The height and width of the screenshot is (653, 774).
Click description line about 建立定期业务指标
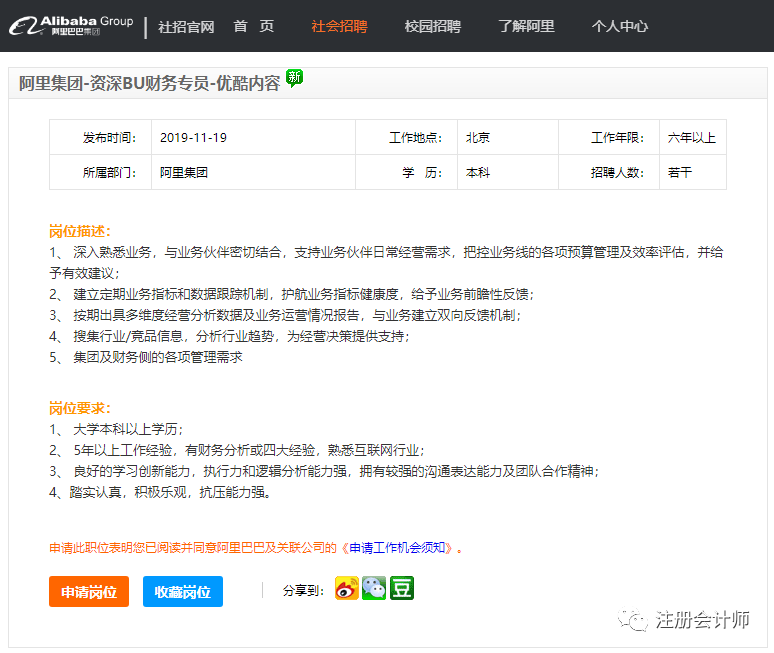pos(291,295)
